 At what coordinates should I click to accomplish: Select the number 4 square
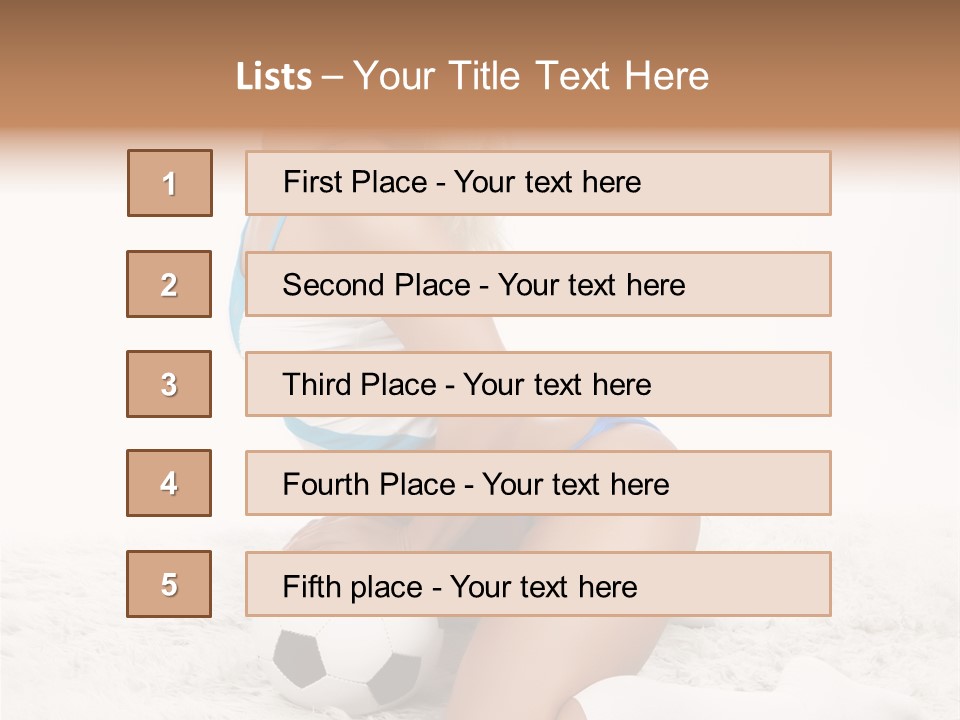pos(169,483)
